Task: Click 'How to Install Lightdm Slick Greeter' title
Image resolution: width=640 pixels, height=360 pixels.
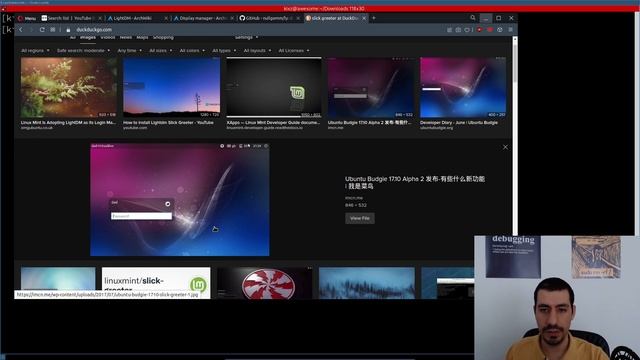Action: (168, 122)
